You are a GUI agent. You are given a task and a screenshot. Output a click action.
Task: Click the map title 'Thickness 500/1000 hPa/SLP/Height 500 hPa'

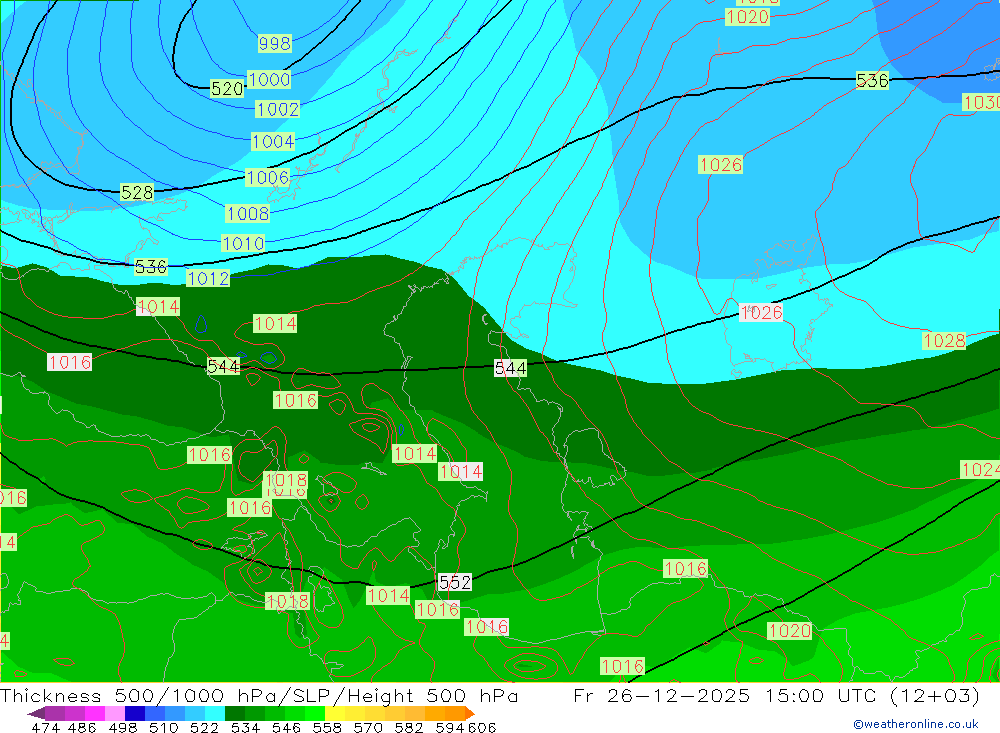(x=259, y=695)
